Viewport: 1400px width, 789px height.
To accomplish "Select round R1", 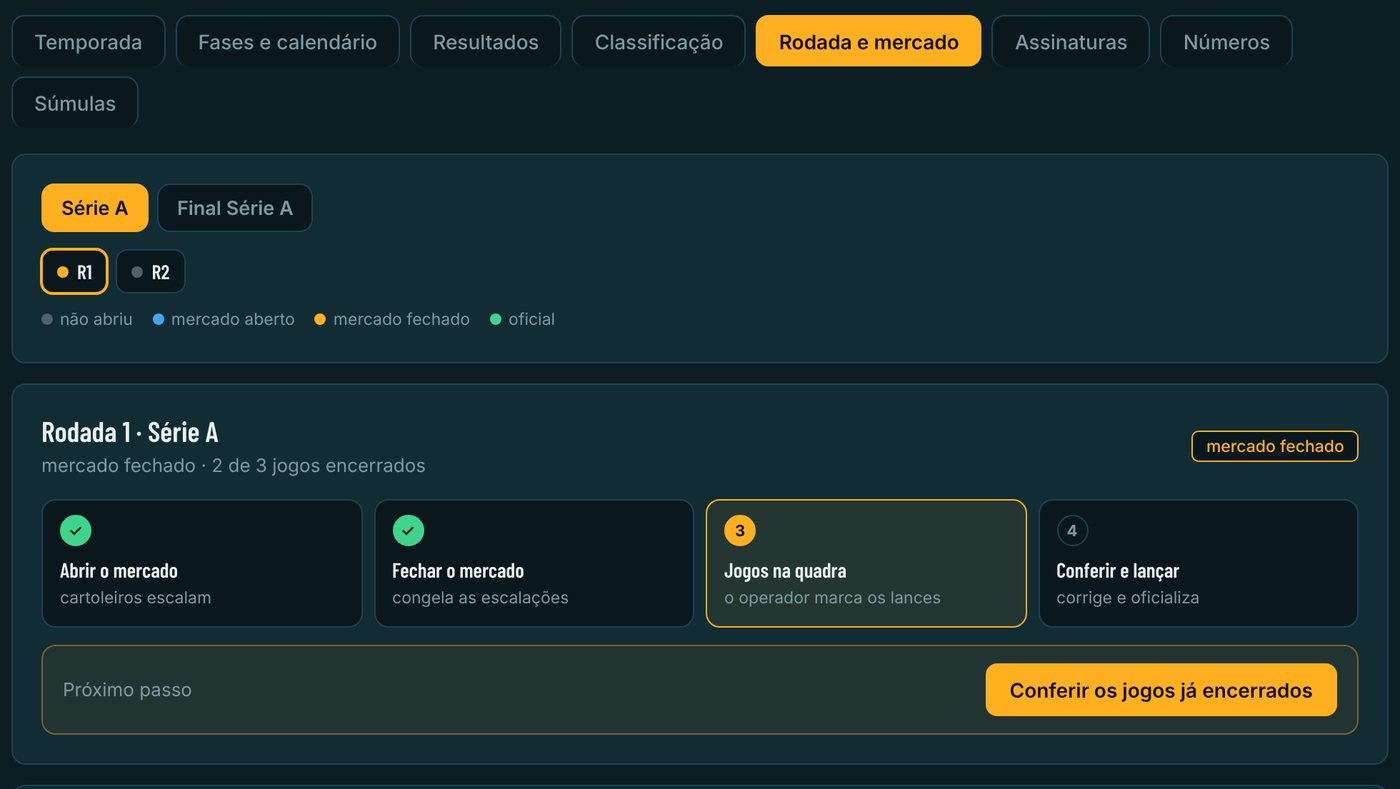I will tap(74, 272).
